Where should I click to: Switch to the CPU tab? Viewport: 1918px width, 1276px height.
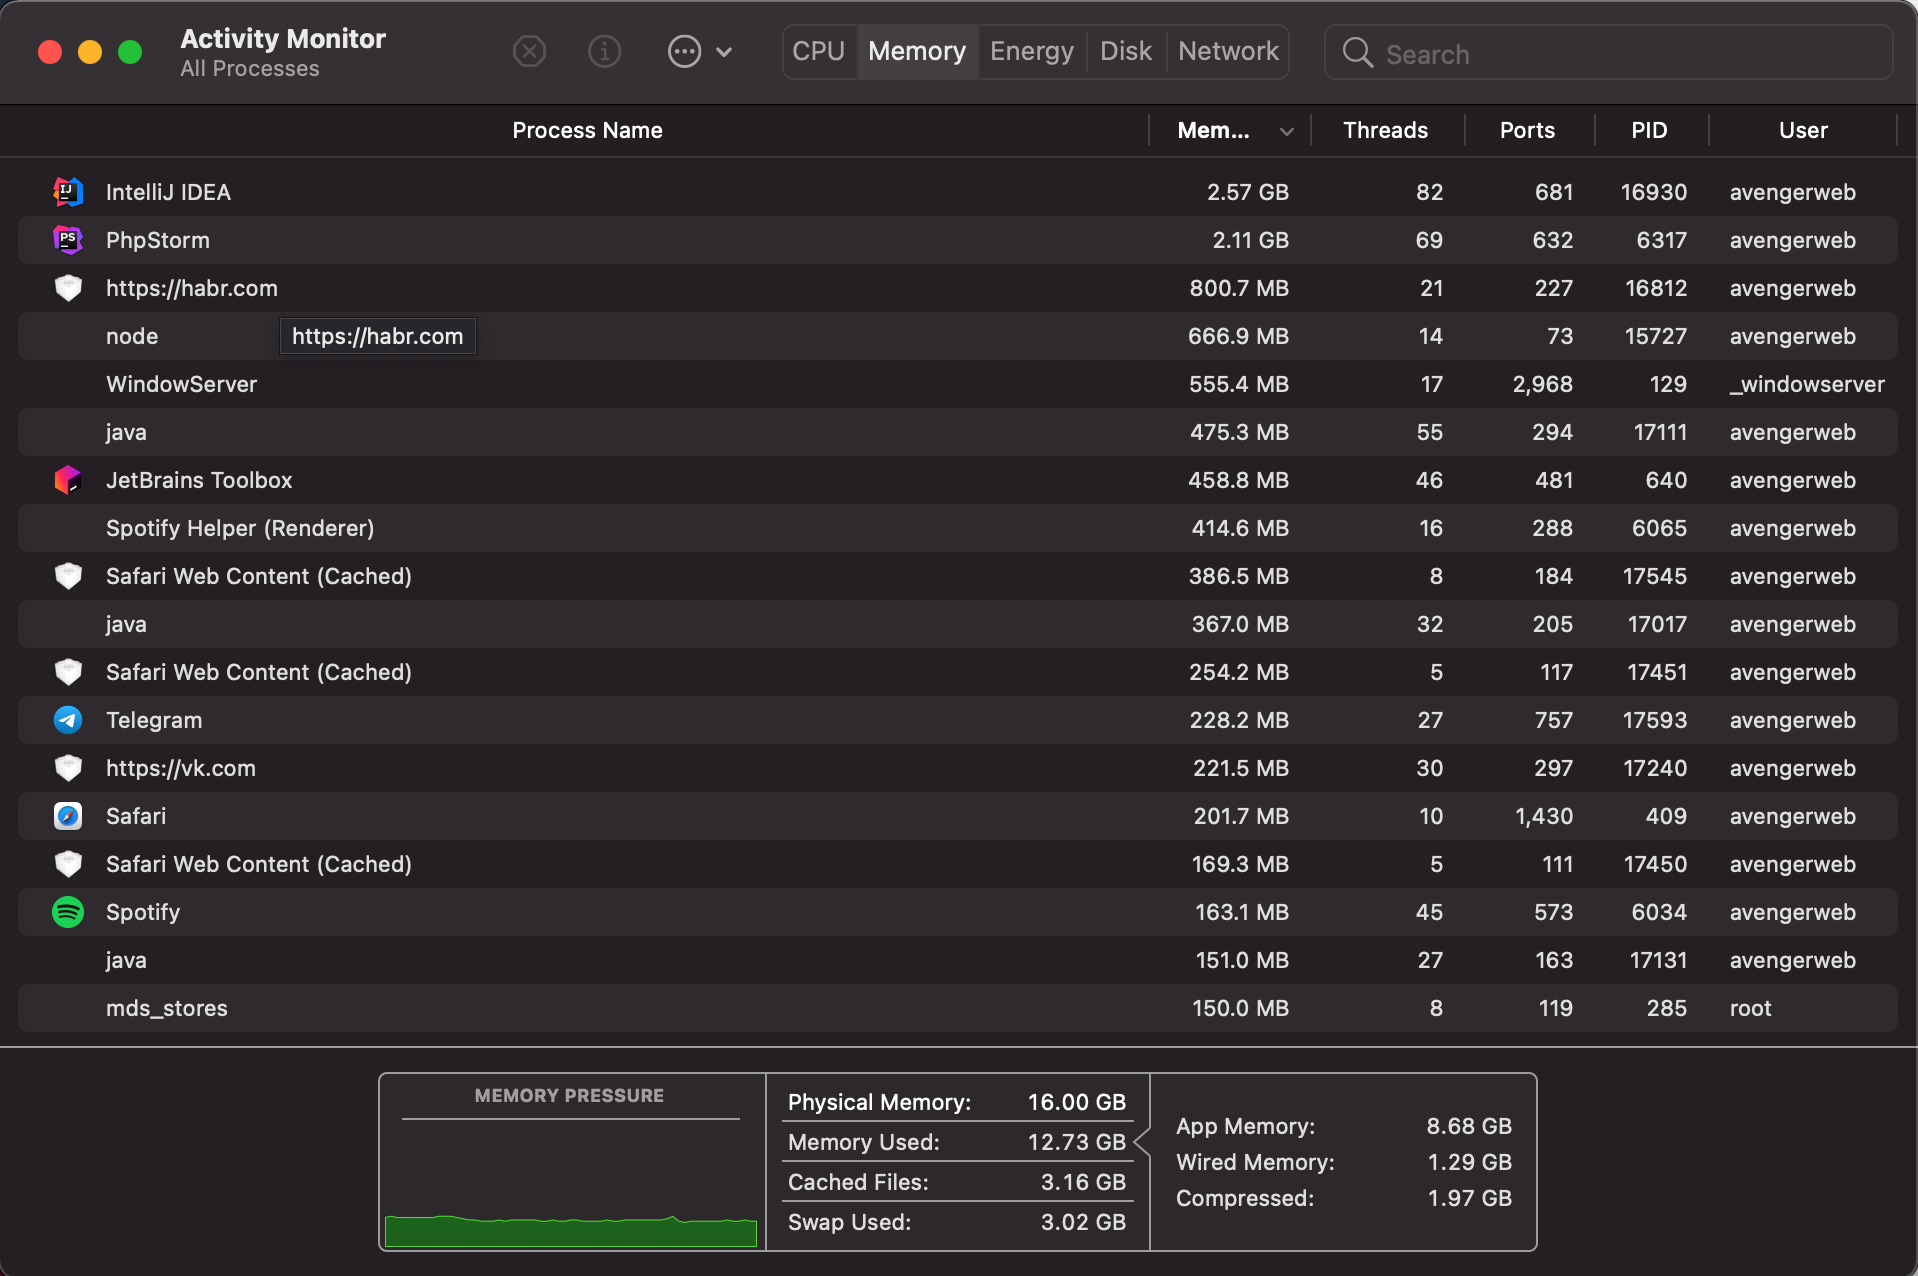pyautogui.click(x=819, y=51)
